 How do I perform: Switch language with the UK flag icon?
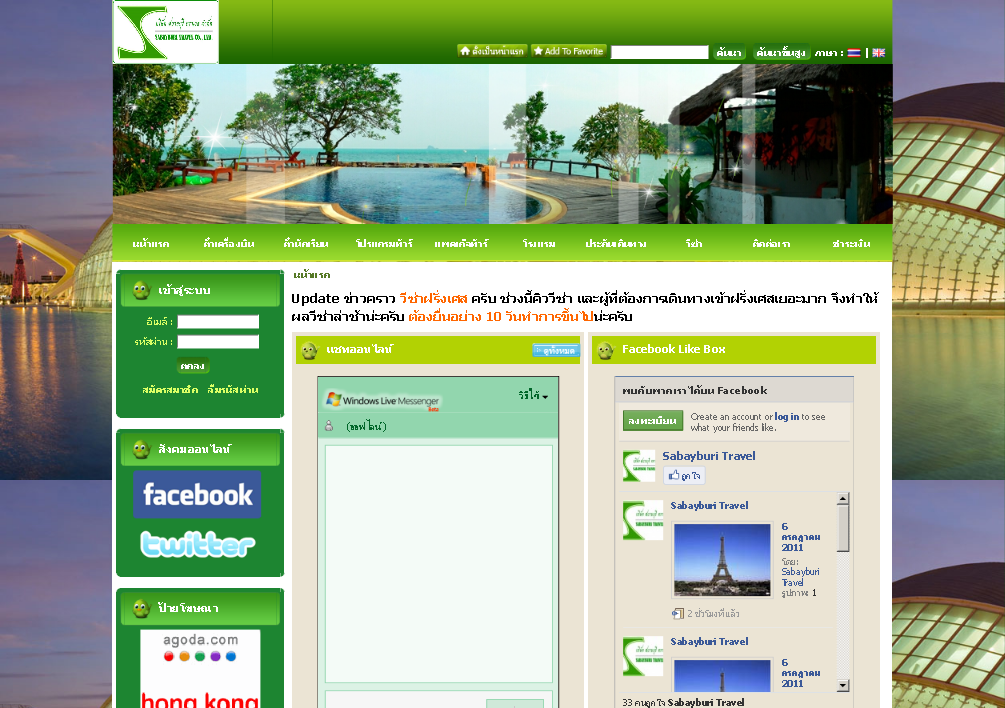(x=879, y=53)
